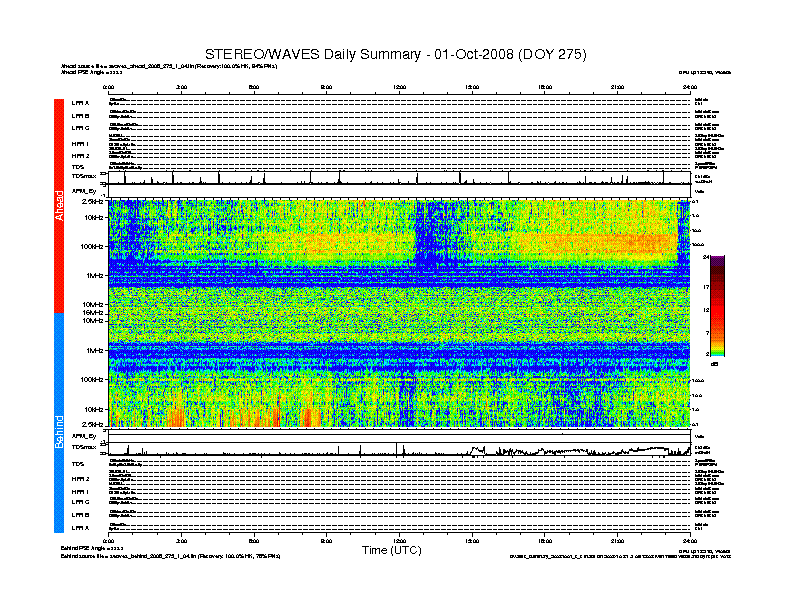Screen dimensions: 792x612
Task: Click the Ahead "LFR A" row label
Action: point(80,103)
